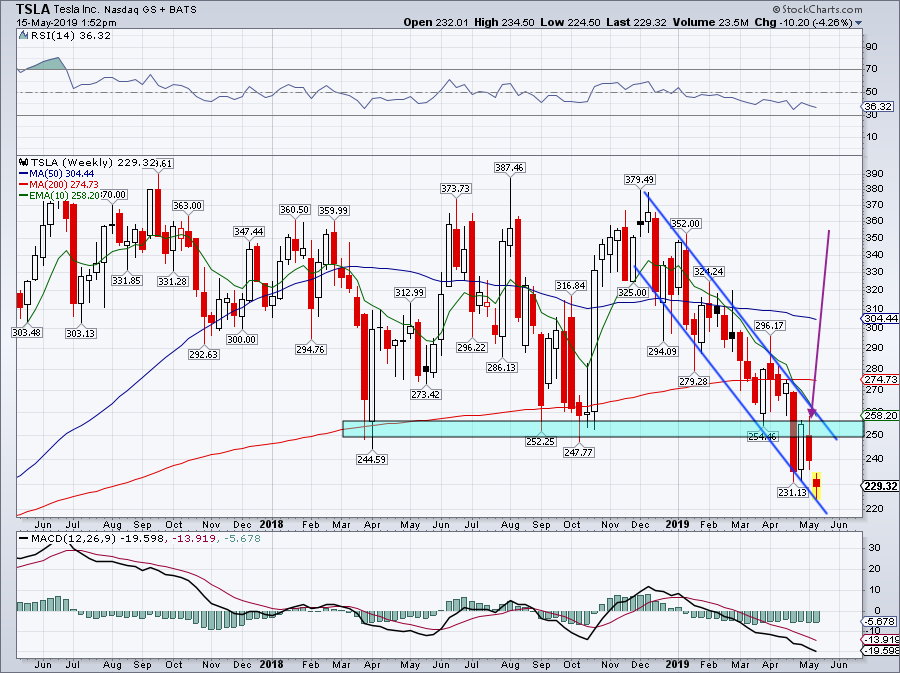Click the small RSI indicator icon

pos(23,35)
